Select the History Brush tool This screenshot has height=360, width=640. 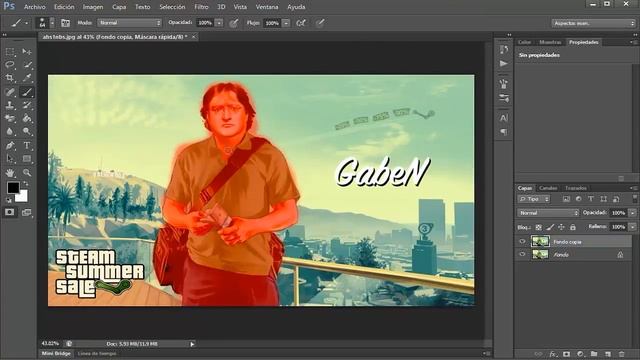coord(27,105)
